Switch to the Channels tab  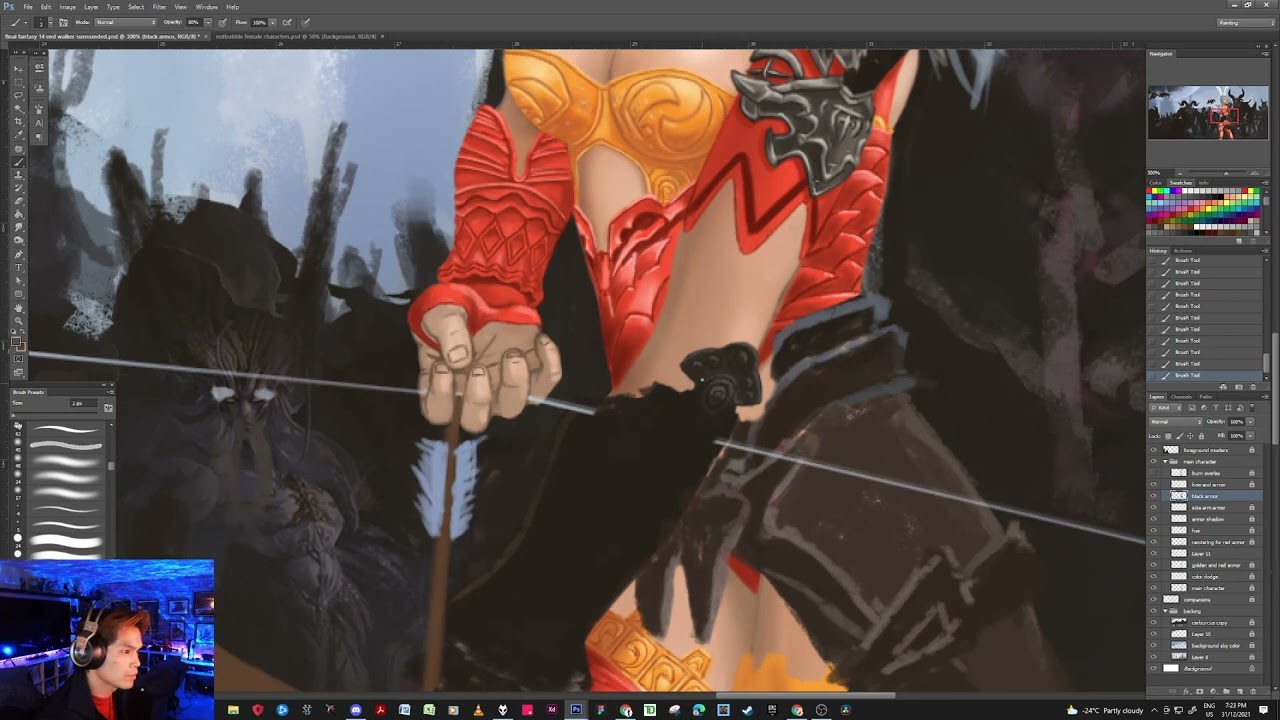[x=1181, y=397]
